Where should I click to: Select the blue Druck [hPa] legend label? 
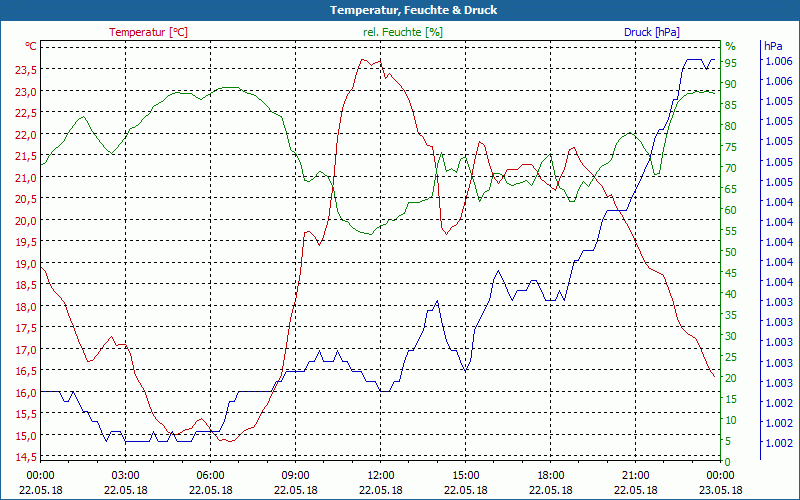click(651, 32)
